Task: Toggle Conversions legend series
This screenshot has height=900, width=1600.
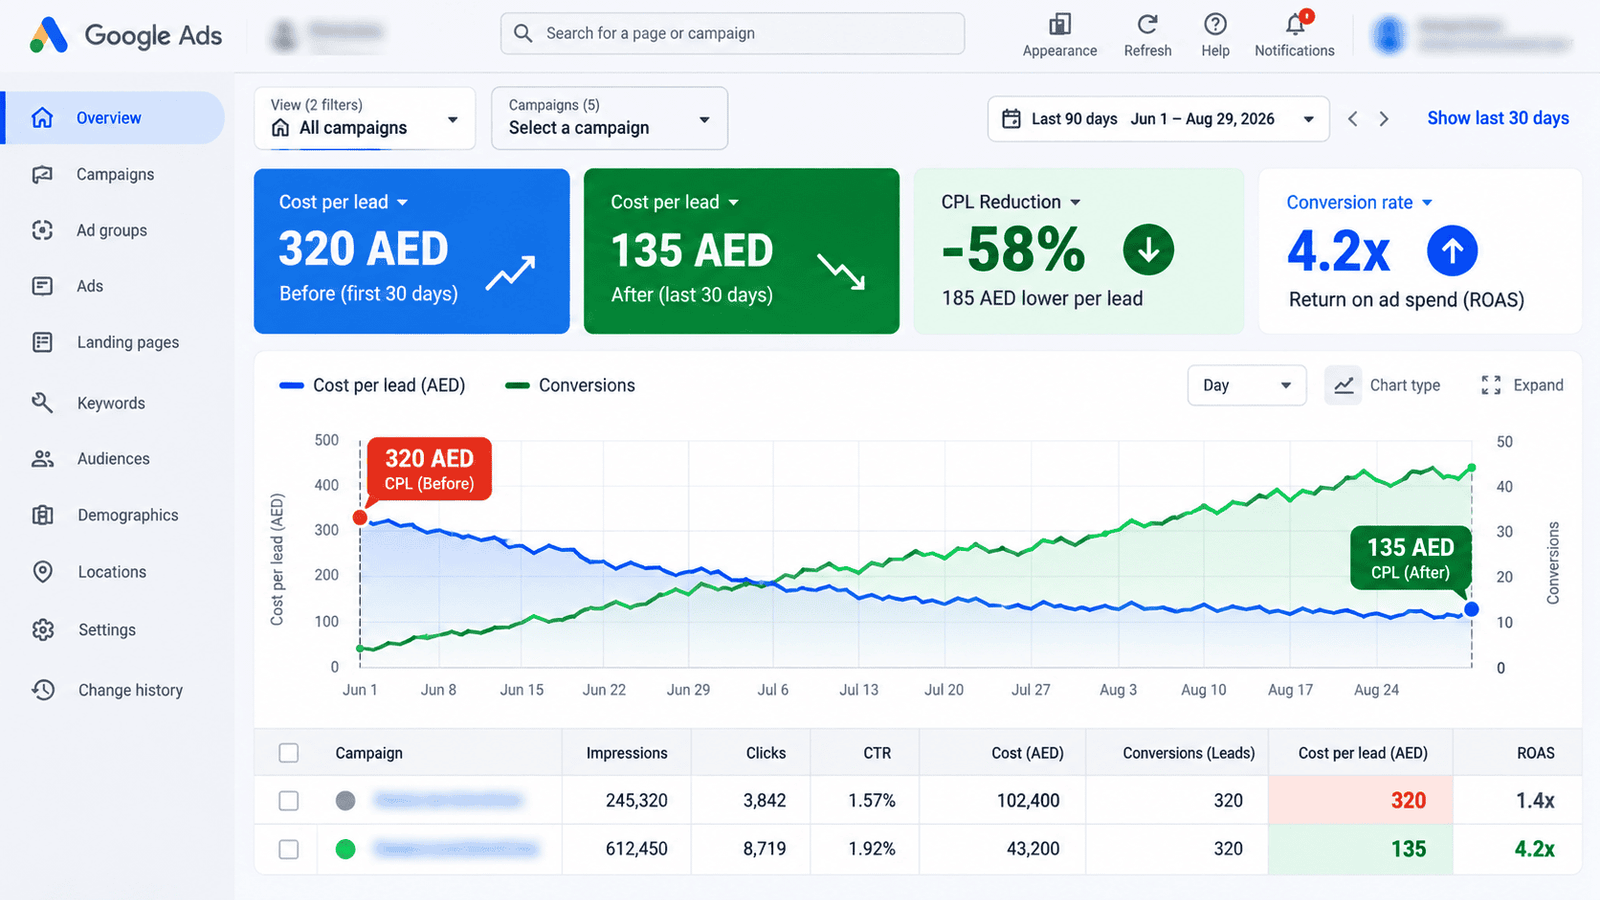Action: coord(570,385)
